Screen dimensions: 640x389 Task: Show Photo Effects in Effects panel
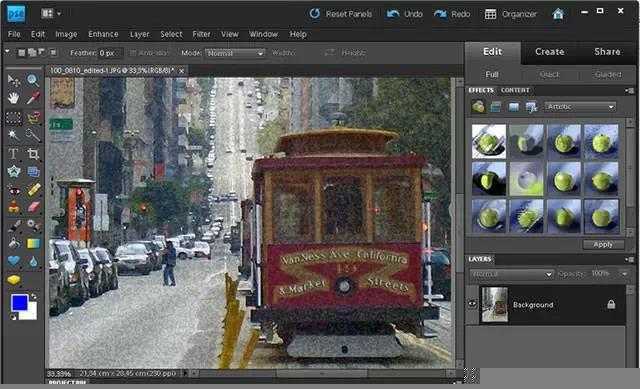click(x=513, y=107)
